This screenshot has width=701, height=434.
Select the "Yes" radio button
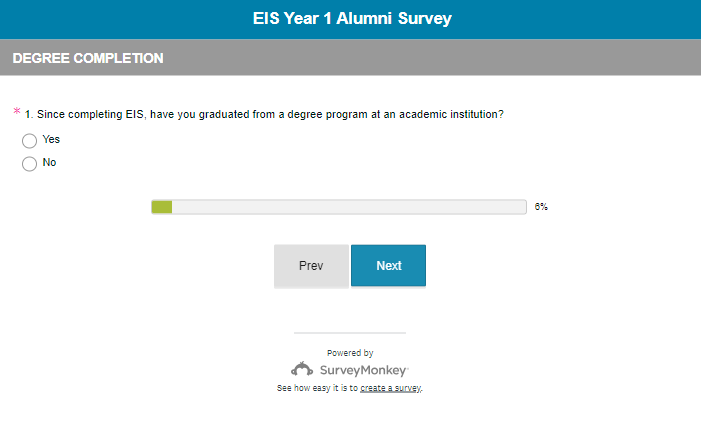tap(29, 141)
